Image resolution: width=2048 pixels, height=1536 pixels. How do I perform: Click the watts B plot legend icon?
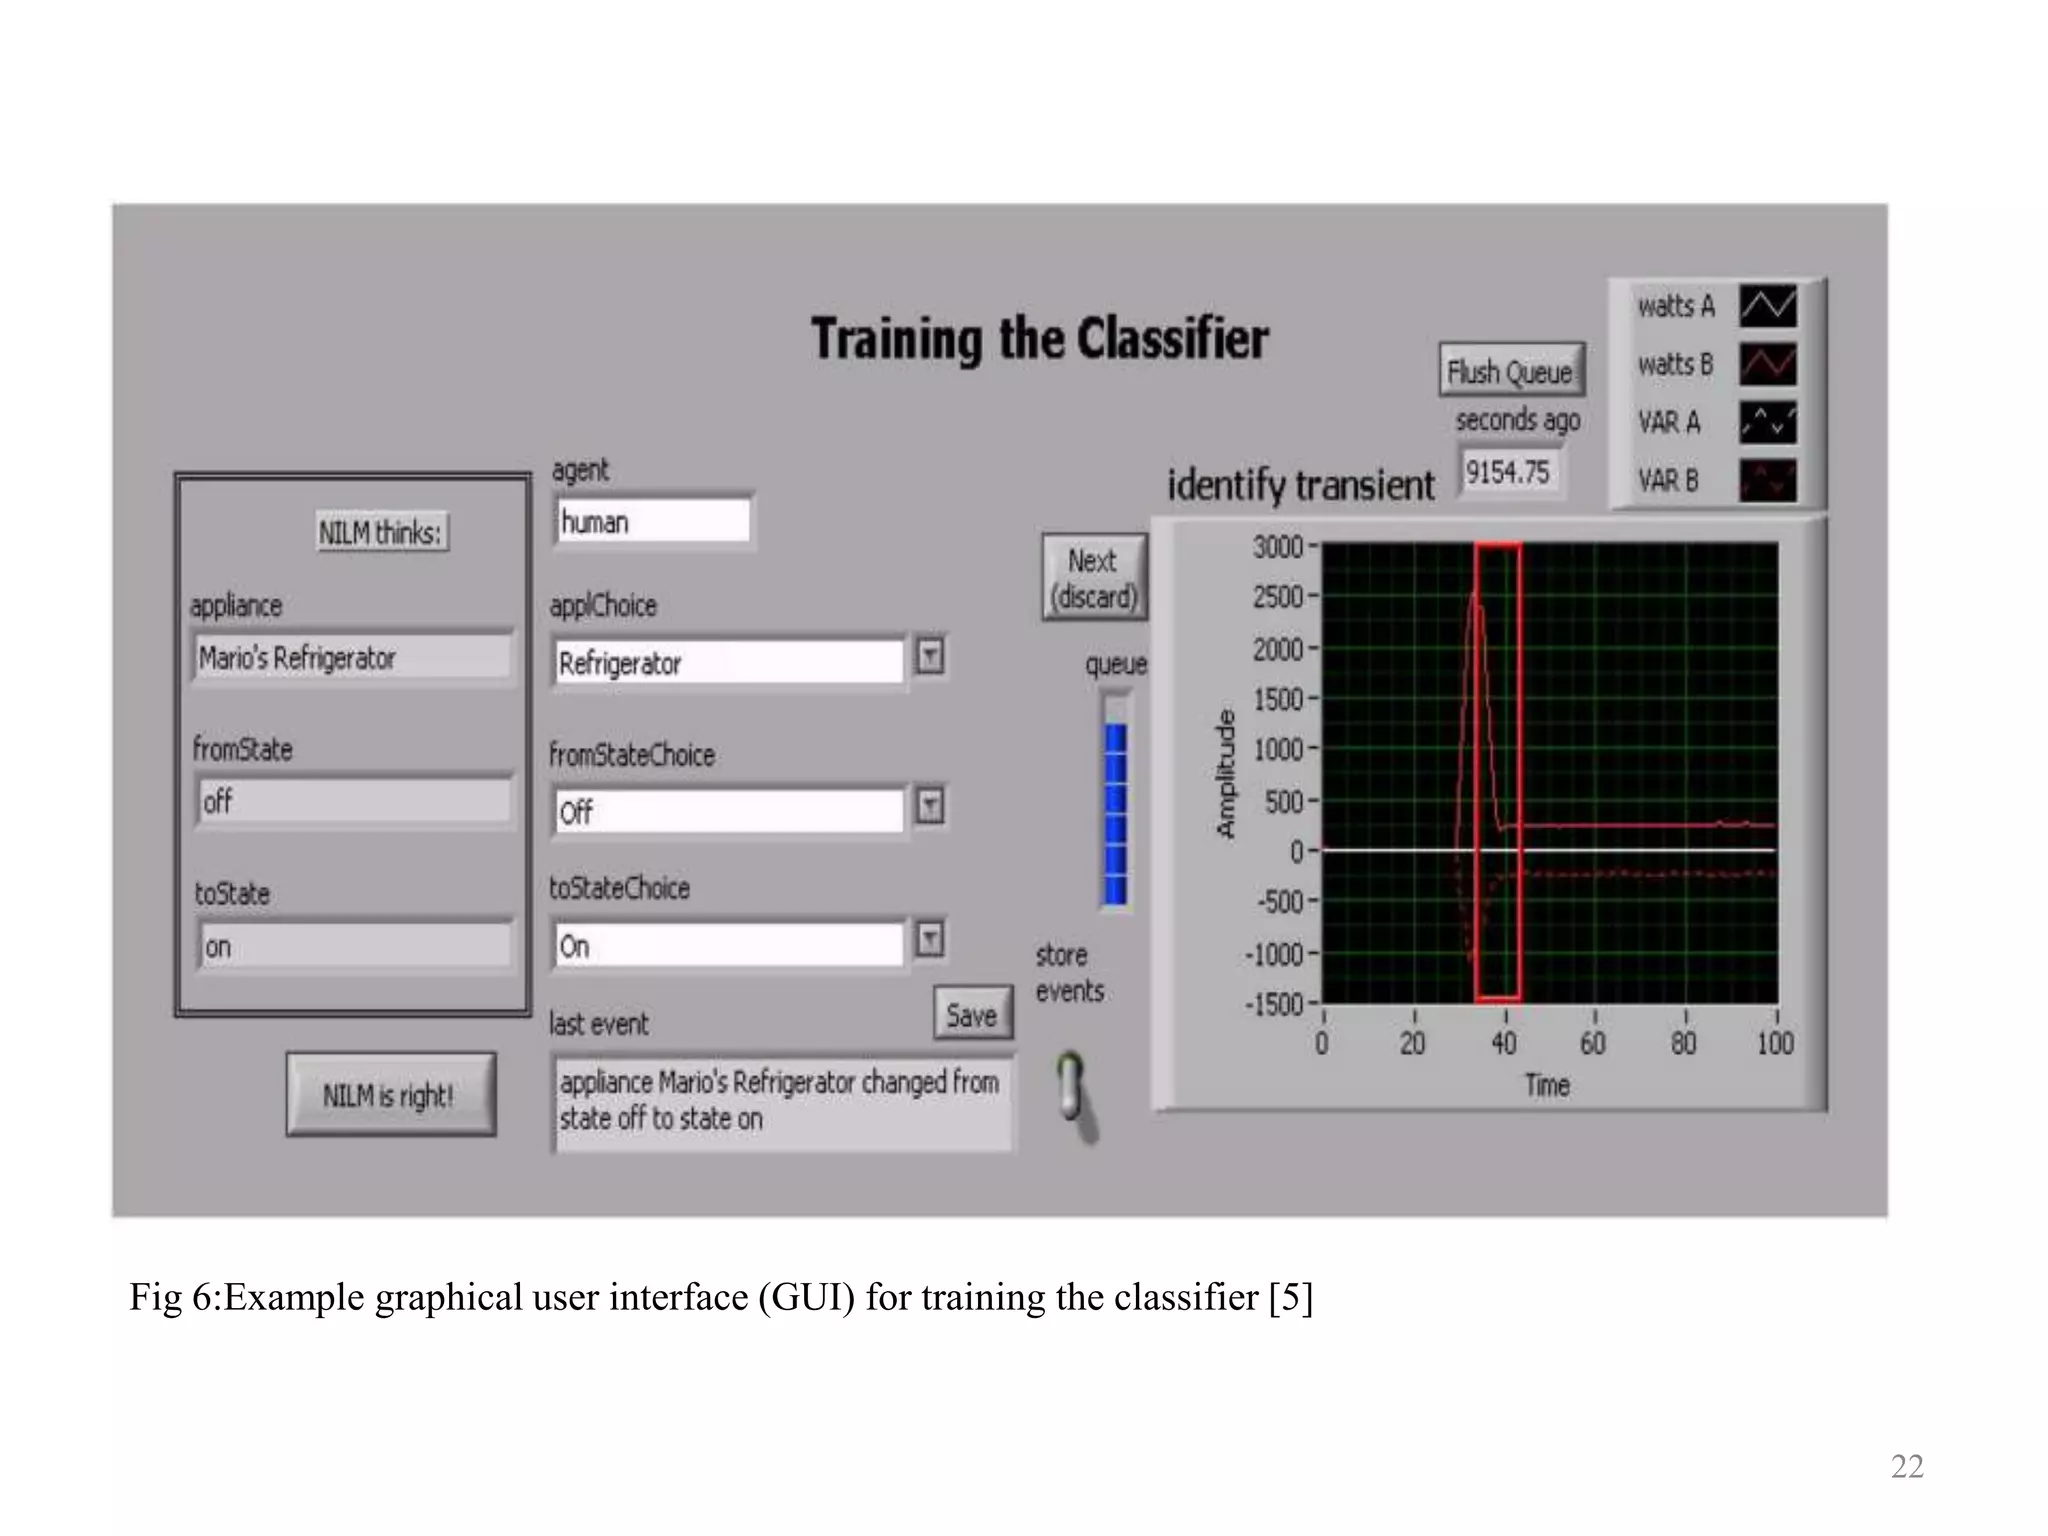(1767, 364)
